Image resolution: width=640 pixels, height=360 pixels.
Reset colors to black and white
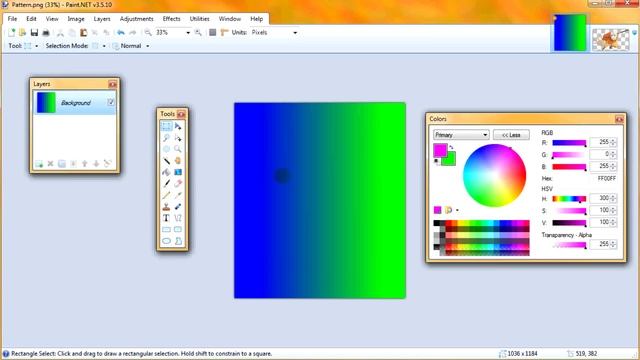436,161
